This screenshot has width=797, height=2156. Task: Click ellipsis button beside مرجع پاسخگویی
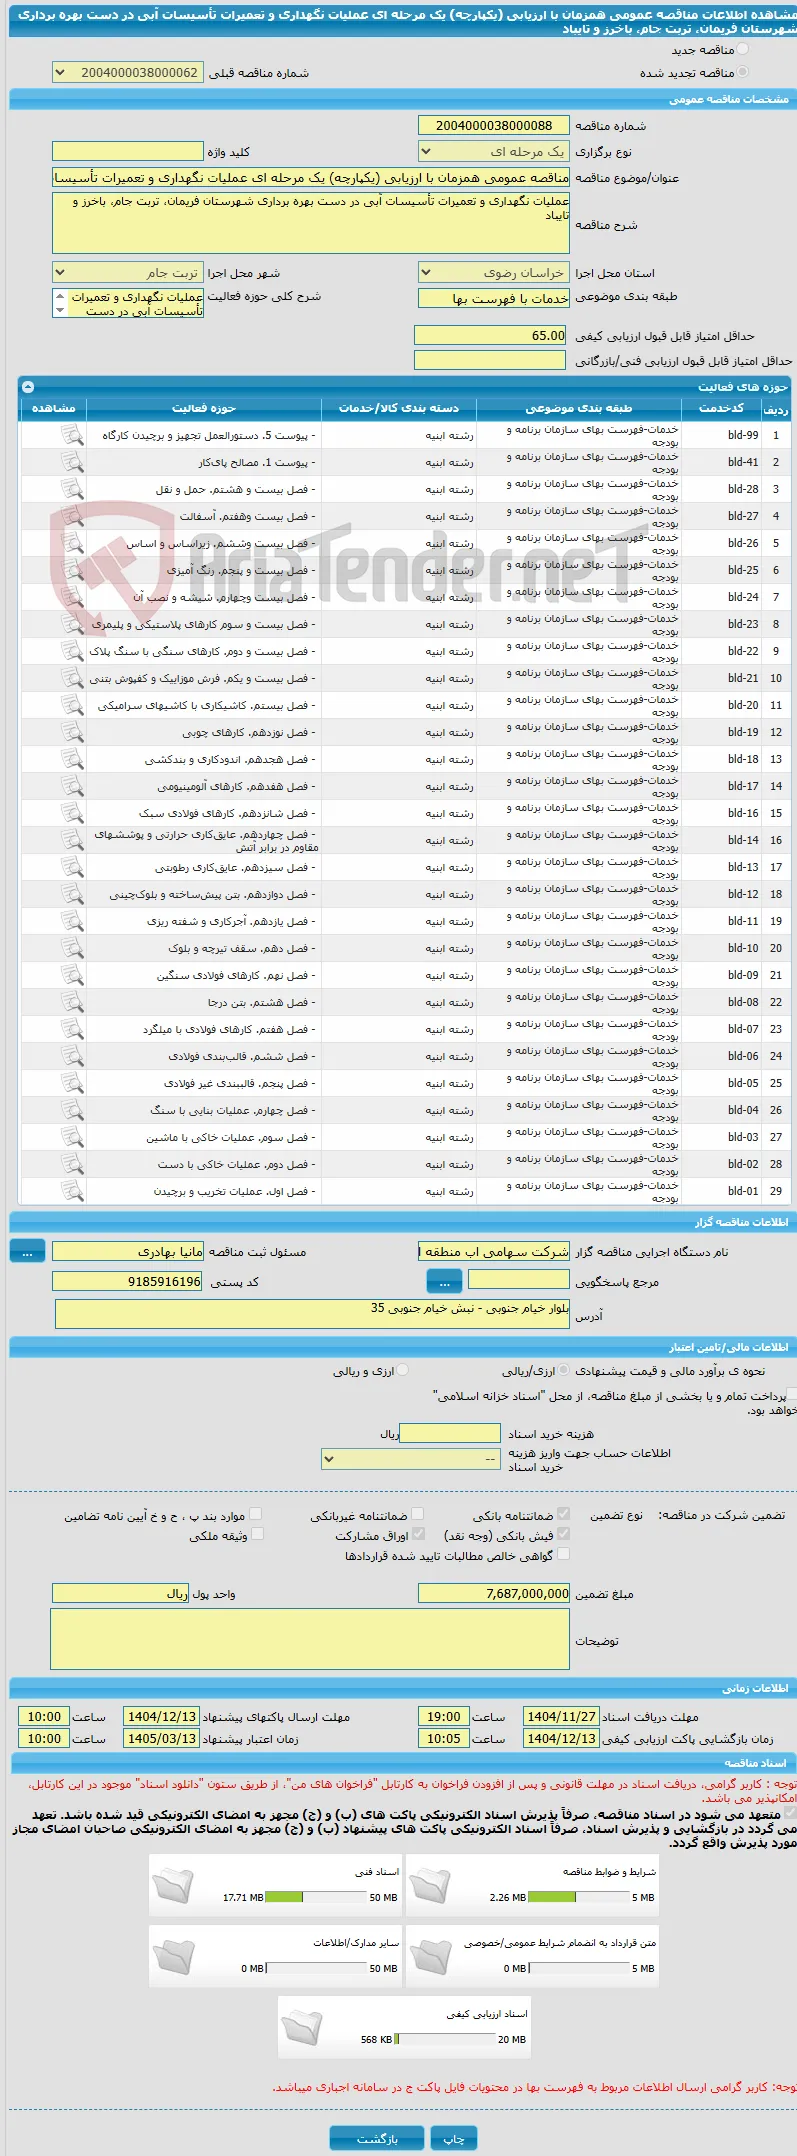coord(444,1281)
